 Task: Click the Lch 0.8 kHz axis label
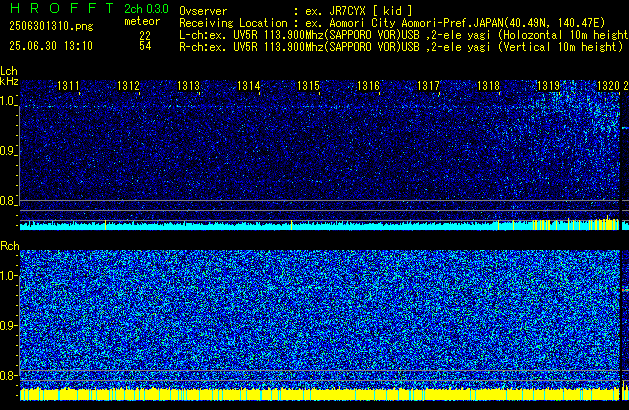click(x=8, y=201)
